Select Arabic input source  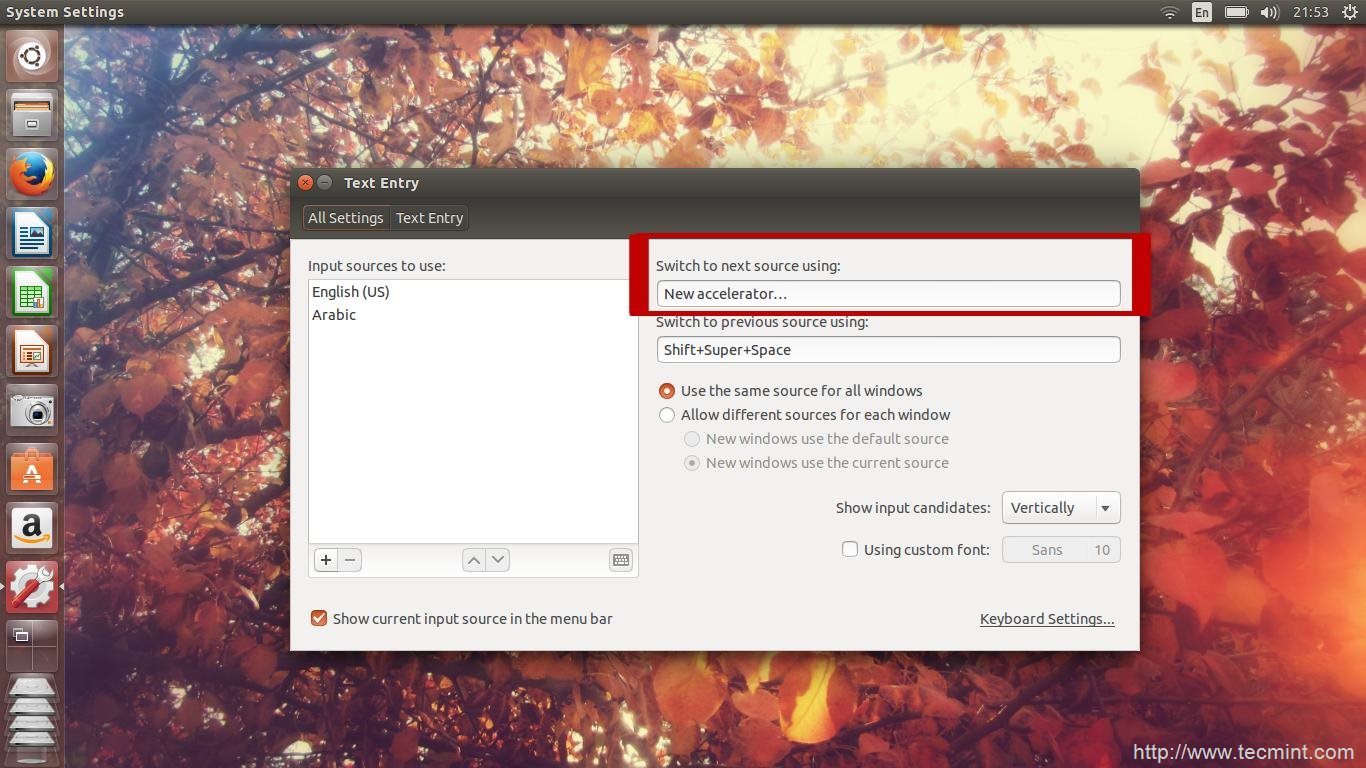(473, 315)
